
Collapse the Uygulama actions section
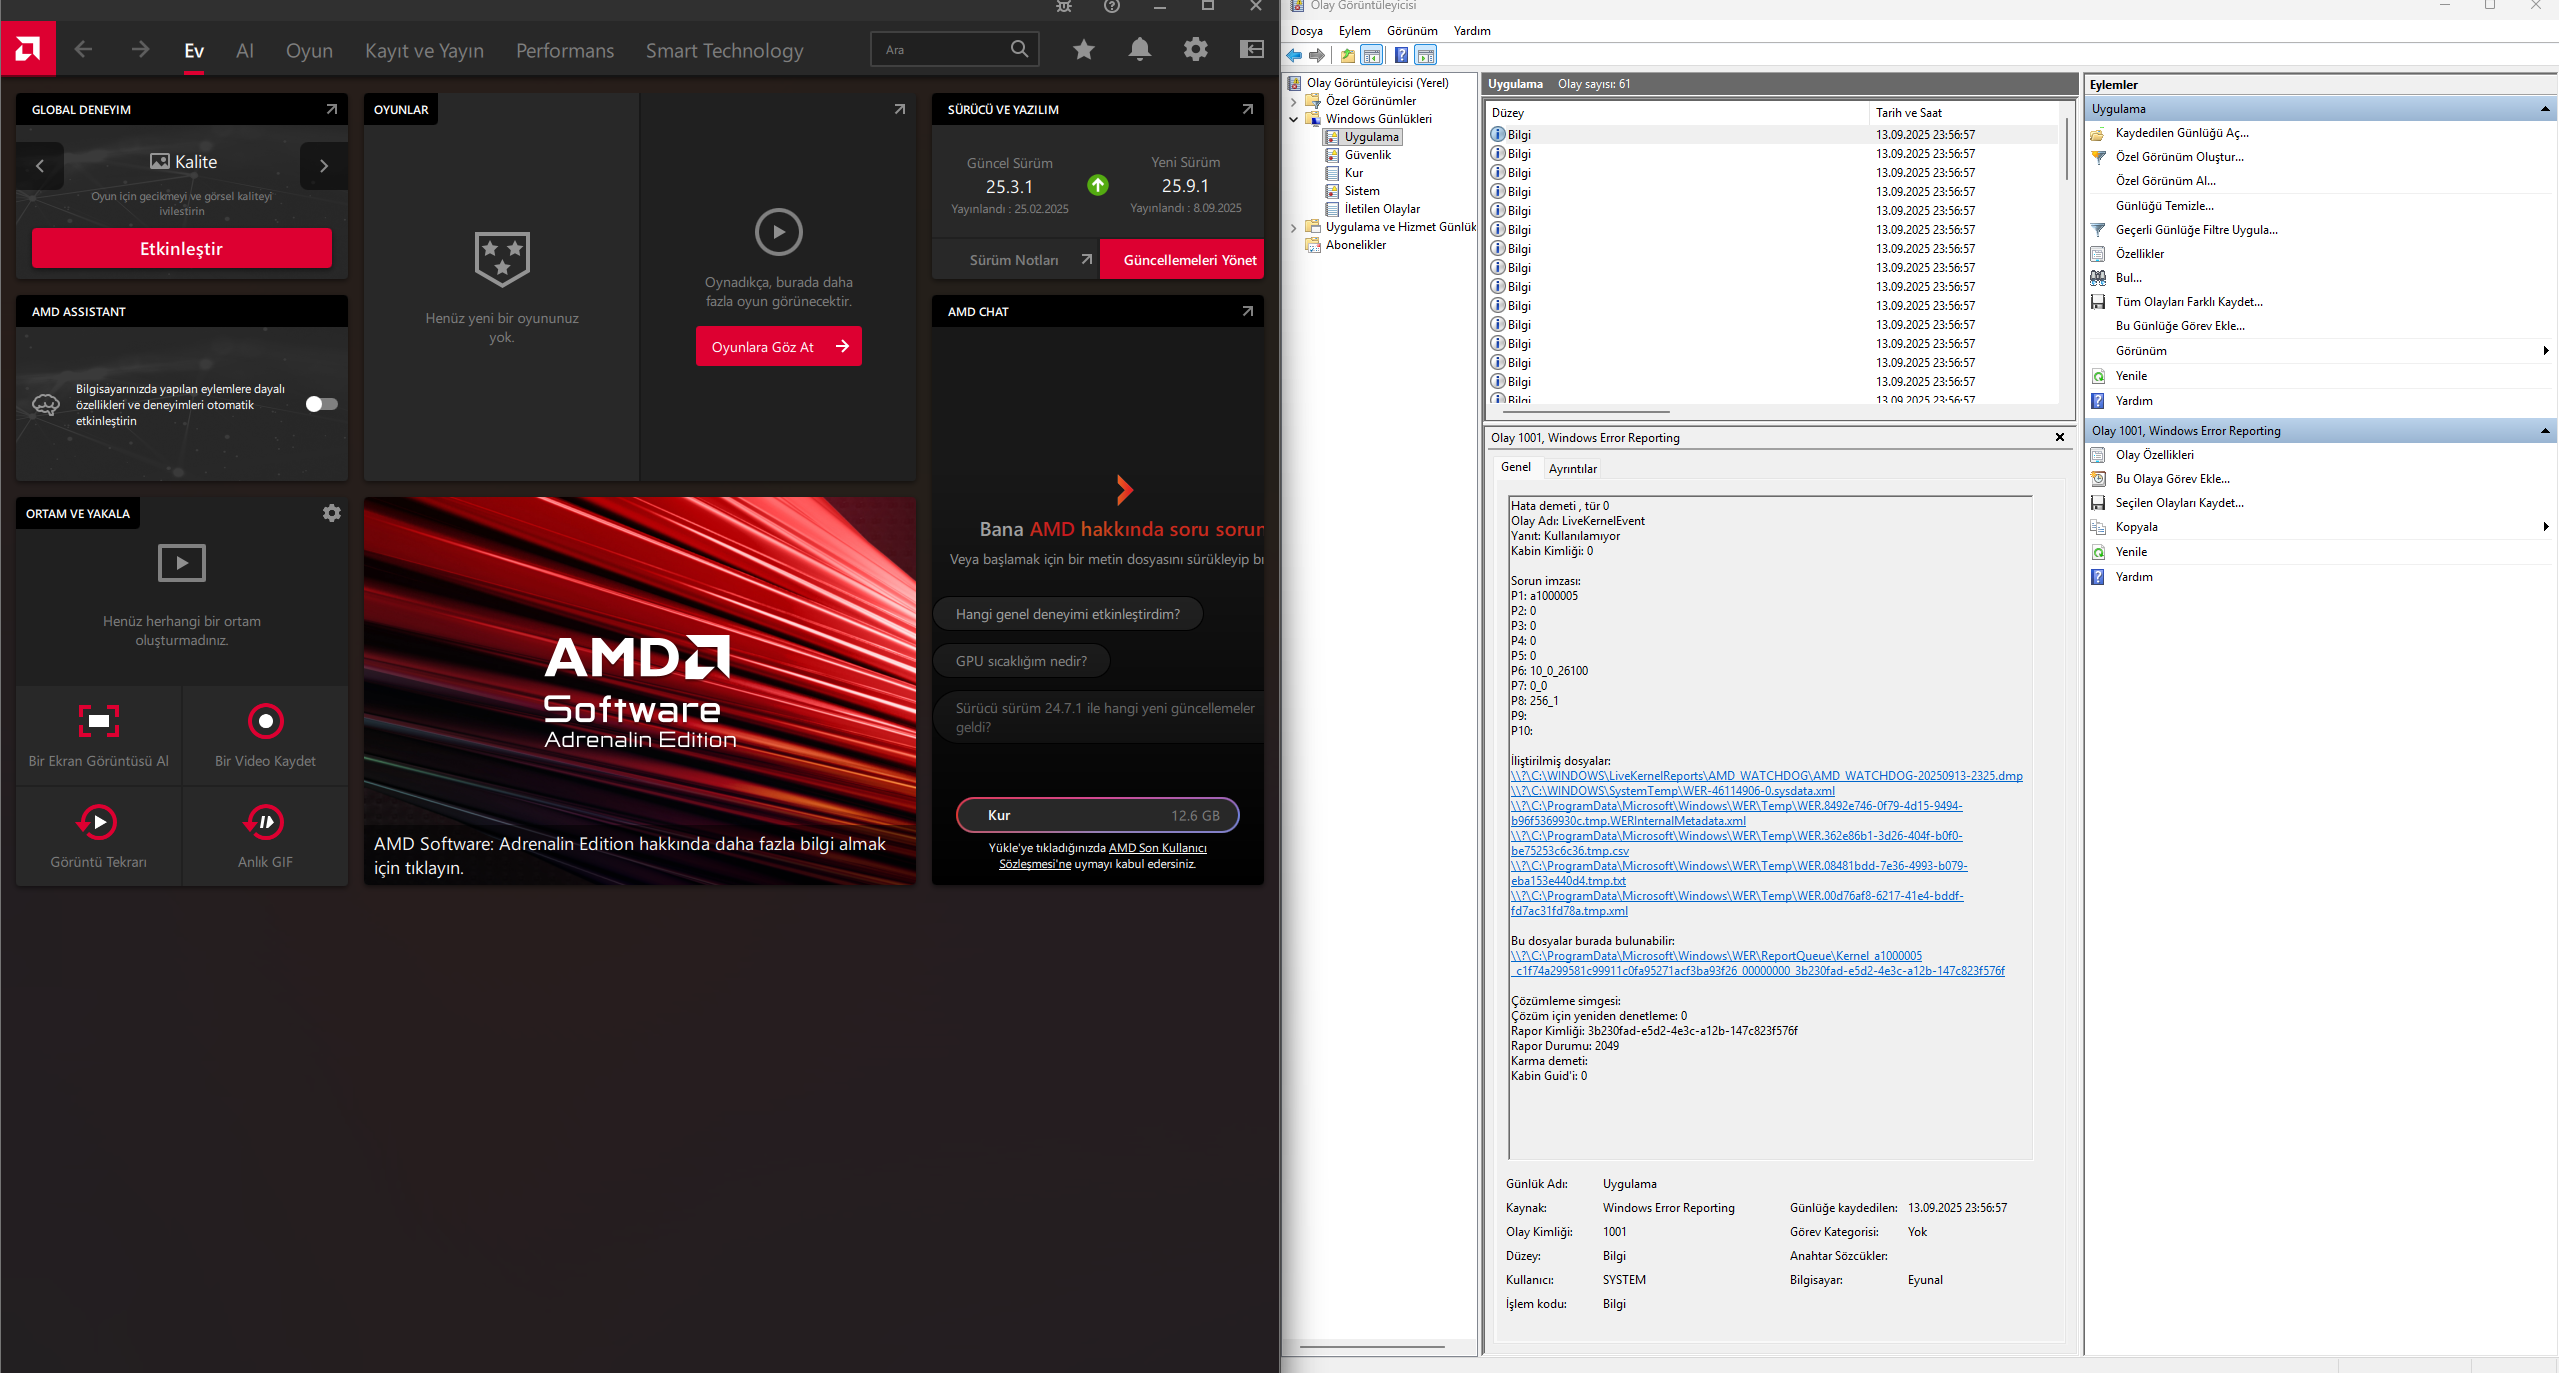(x=2545, y=109)
